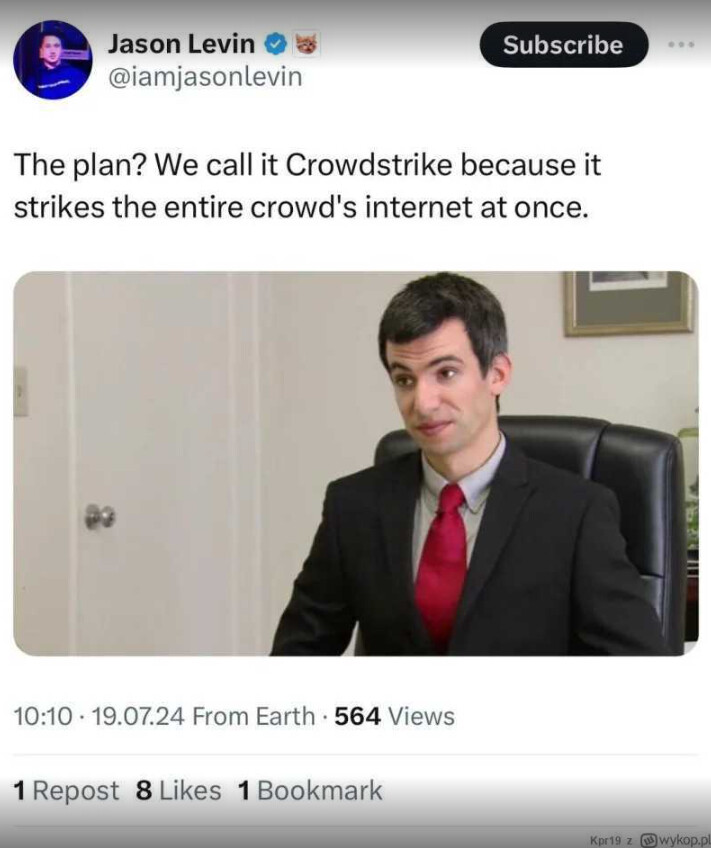Click the From Earth location label
The height and width of the screenshot is (848, 711).
click(254, 716)
